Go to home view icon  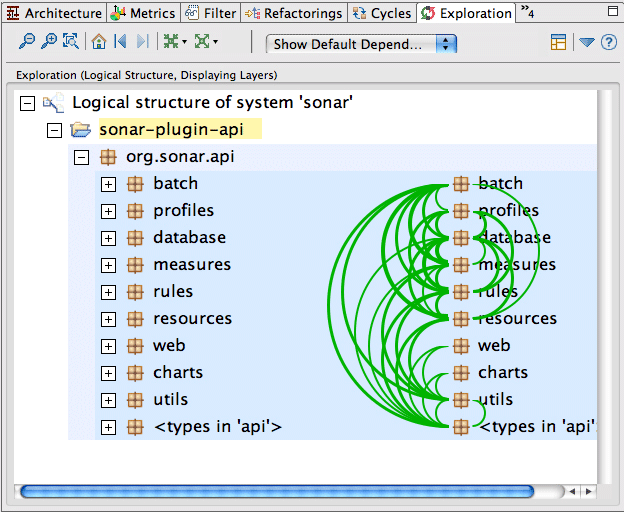tap(98, 42)
